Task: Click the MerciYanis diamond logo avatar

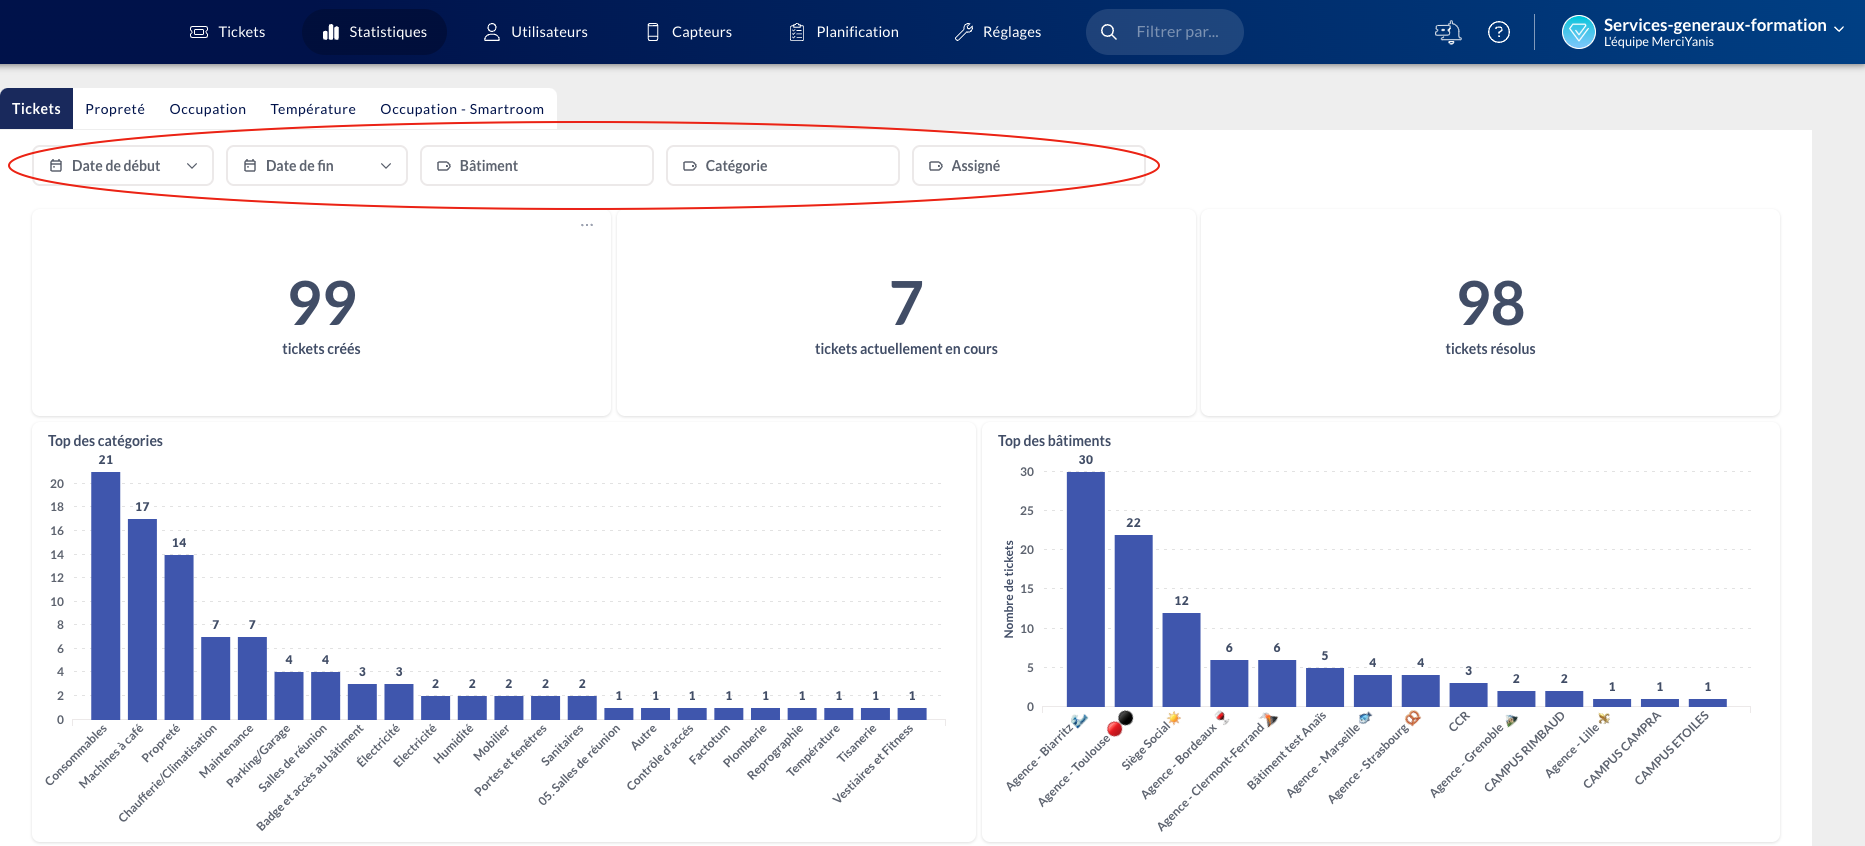Action: pos(1578,32)
